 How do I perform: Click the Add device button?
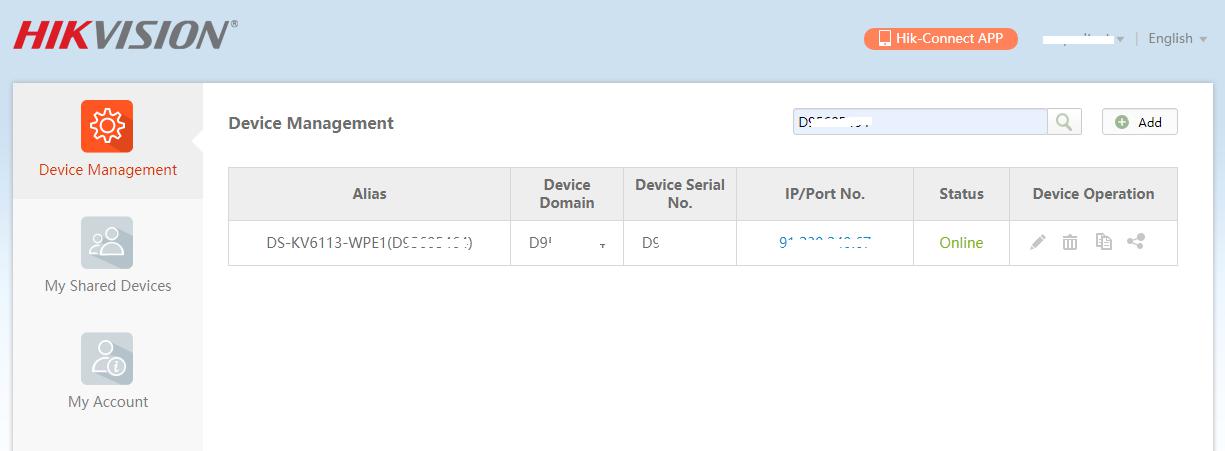[1139, 122]
